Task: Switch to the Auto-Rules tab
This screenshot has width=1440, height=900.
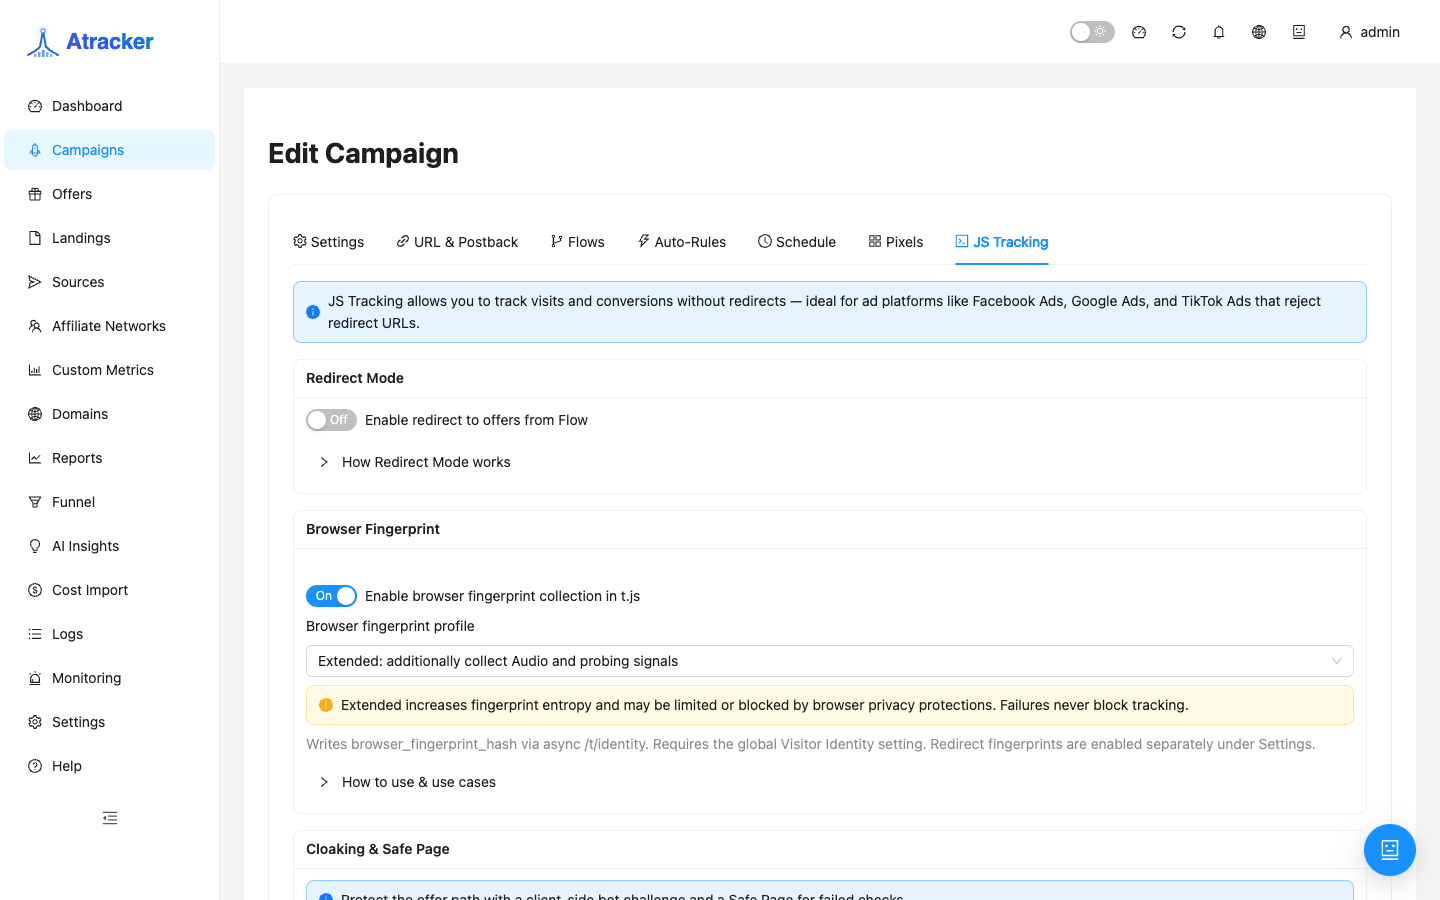Action: 682,242
